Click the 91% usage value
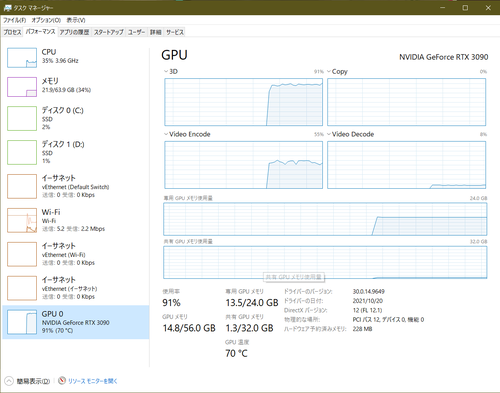 pos(171,303)
